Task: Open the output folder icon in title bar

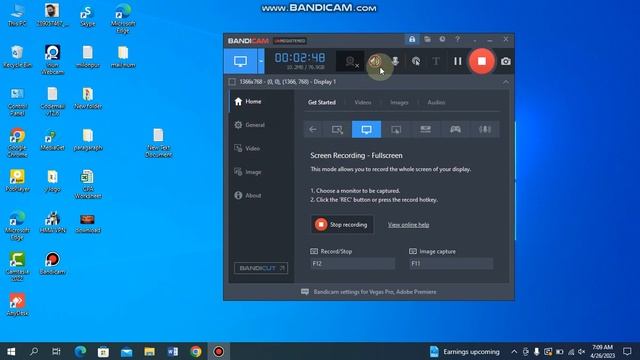Action: coord(427,39)
